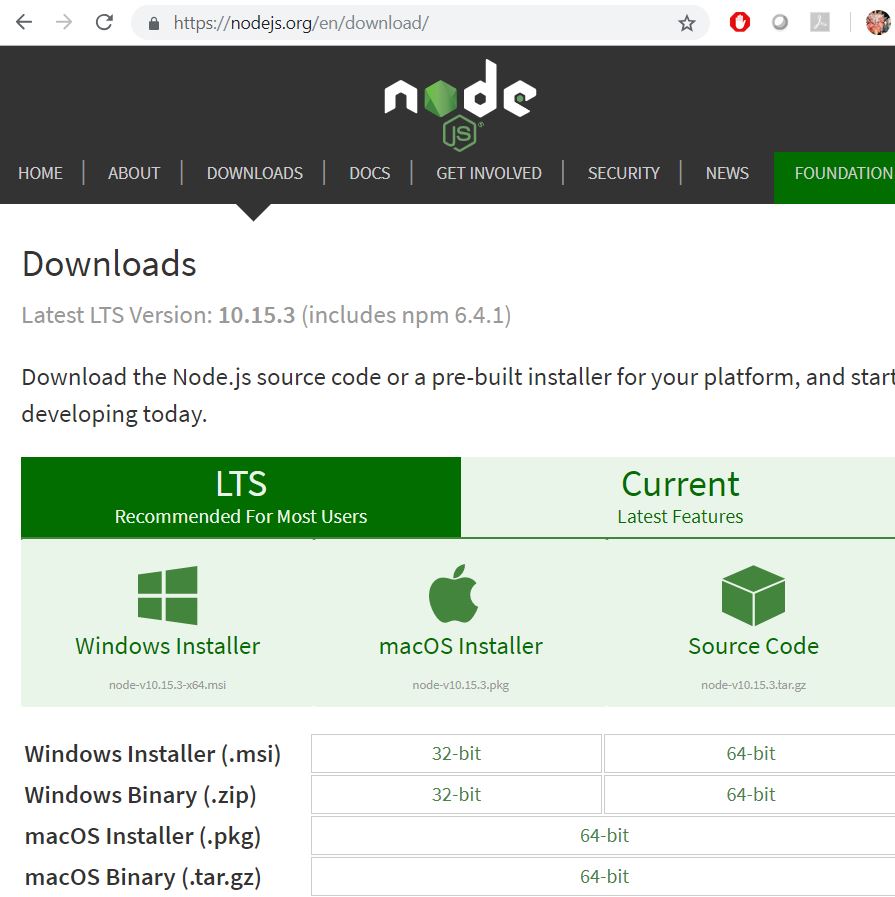Bookmark this page with the star icon
Image resolution: width=895 pixels, height=897 pixels.
click(x=686, y=23)
